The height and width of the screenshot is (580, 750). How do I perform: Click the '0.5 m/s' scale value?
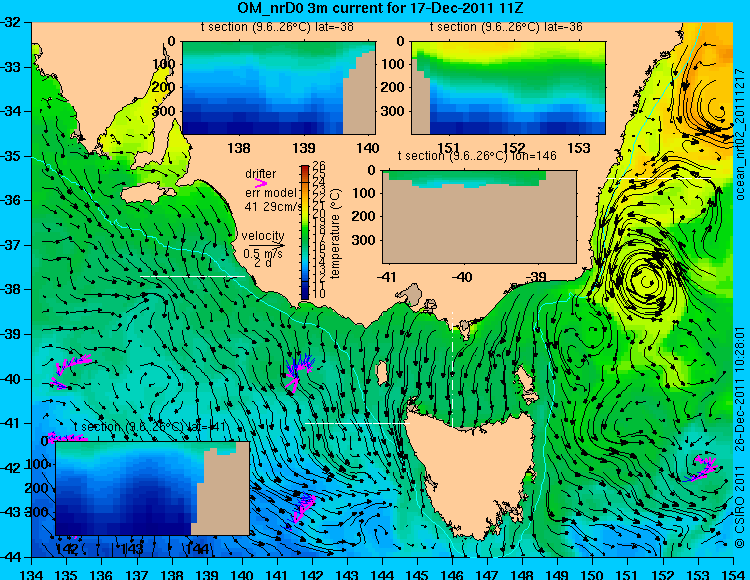tap(263, 253)
